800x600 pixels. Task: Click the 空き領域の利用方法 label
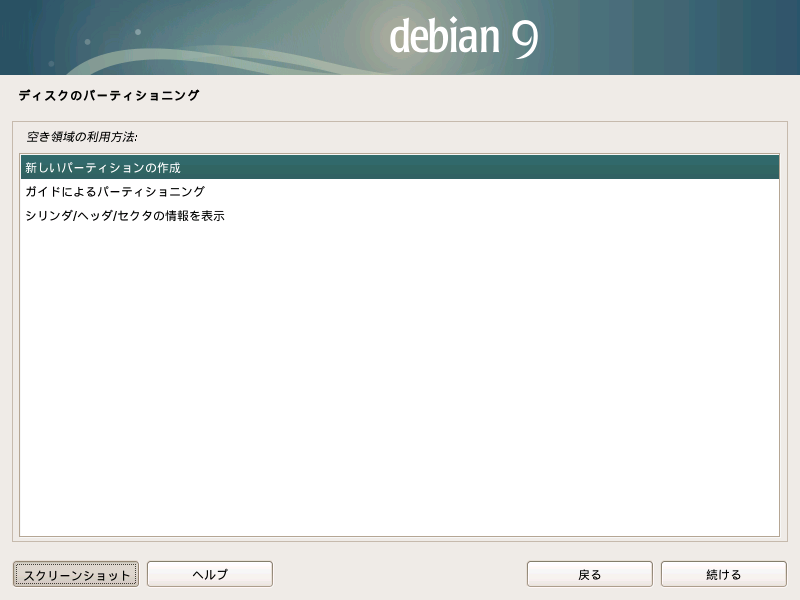82,135
